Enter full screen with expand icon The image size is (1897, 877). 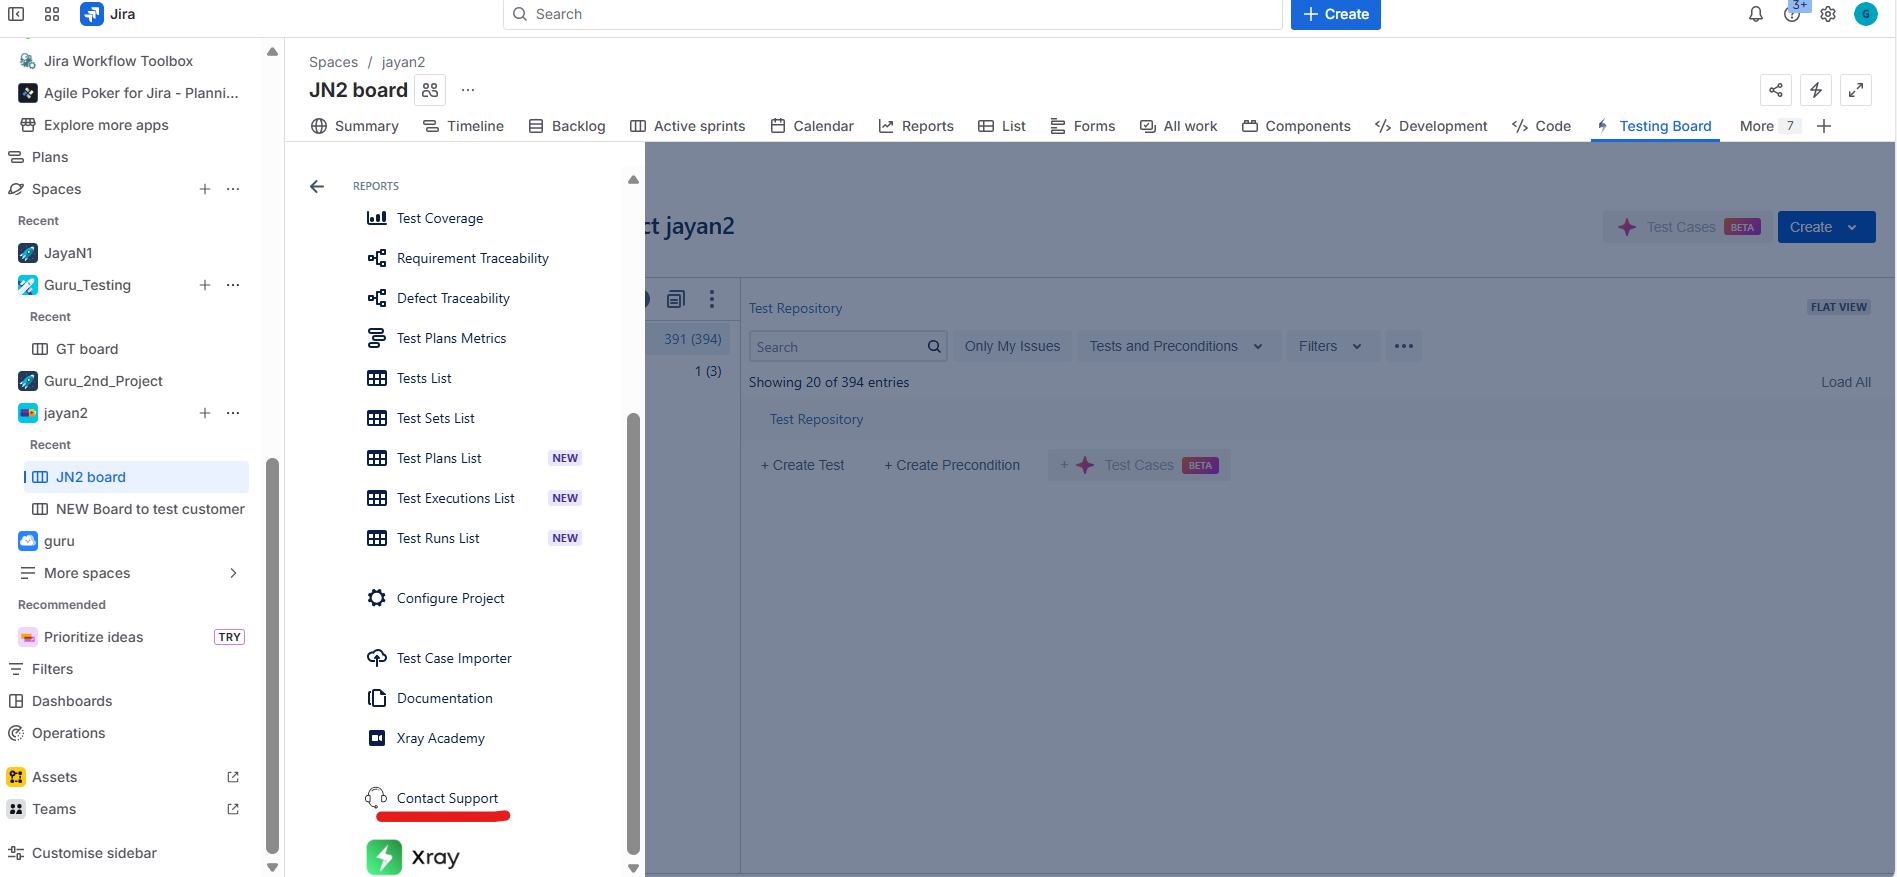click(1855, 90)
